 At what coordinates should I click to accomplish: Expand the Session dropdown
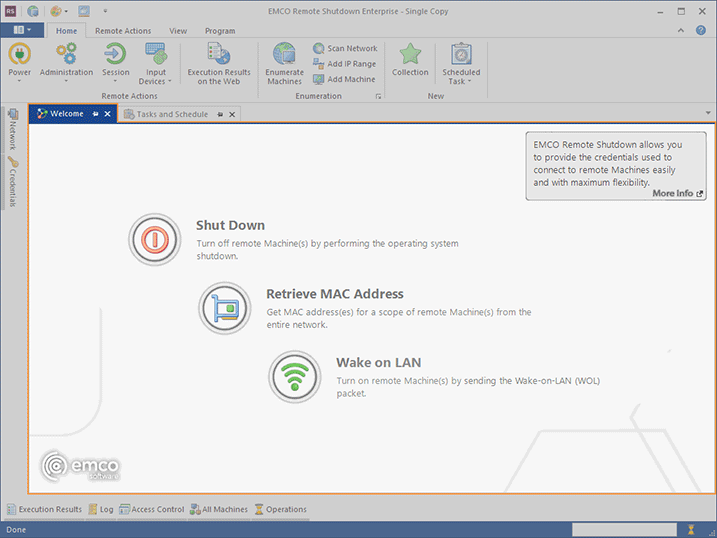116,66
